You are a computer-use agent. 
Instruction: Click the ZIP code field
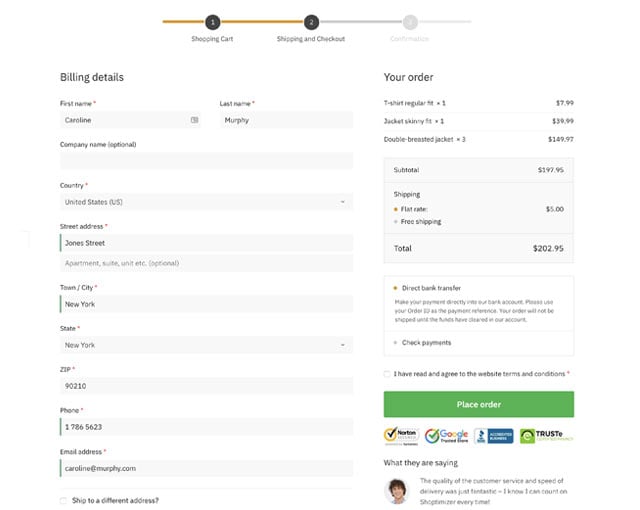(207, 386)
